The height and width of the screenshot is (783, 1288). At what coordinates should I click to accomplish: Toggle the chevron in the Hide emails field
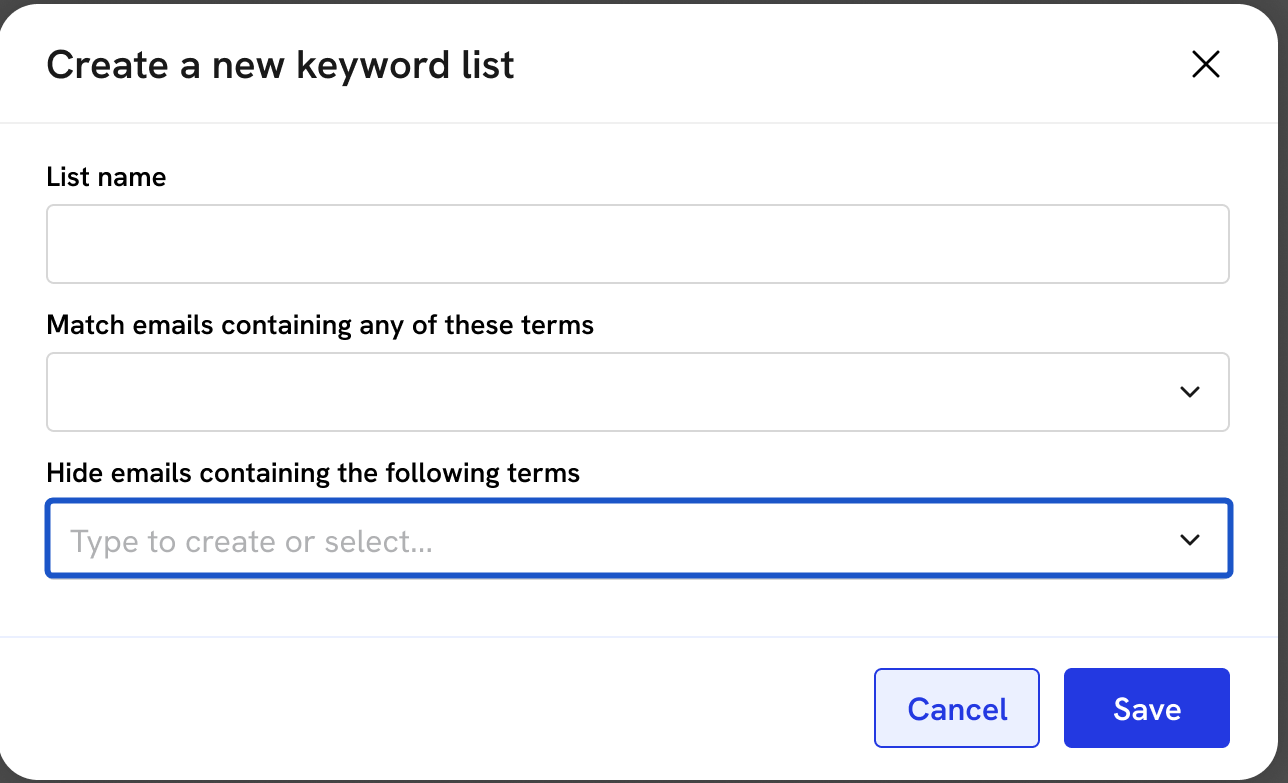pos(1189,540)
